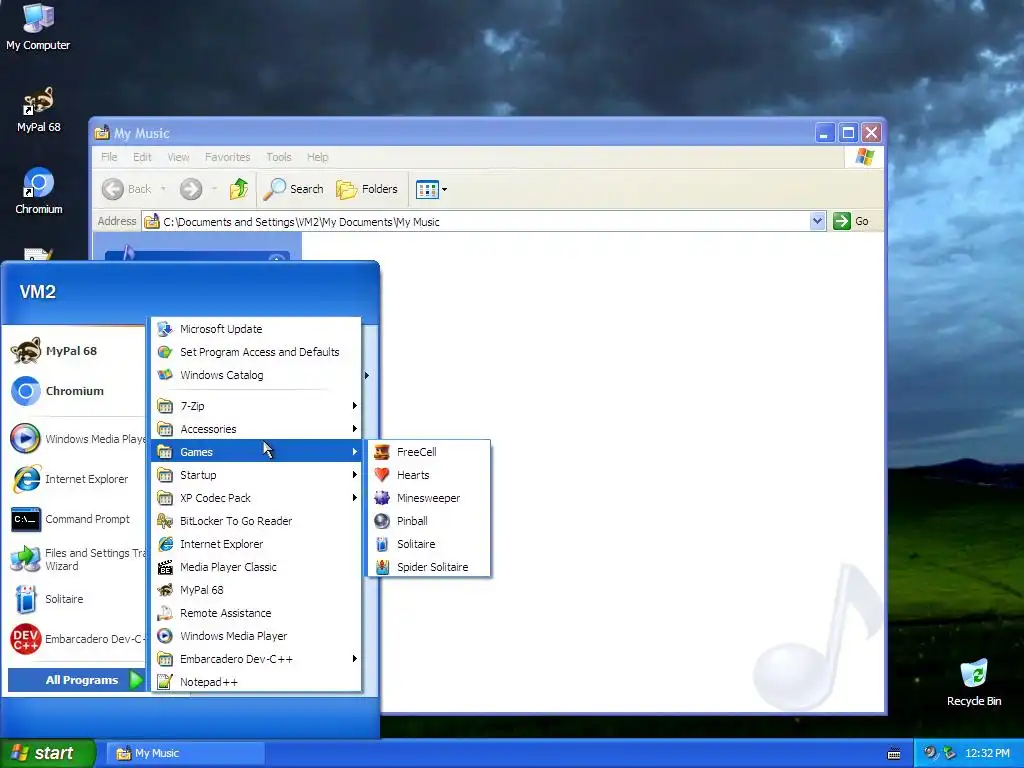Click the Up folder icon

(239, 189)
